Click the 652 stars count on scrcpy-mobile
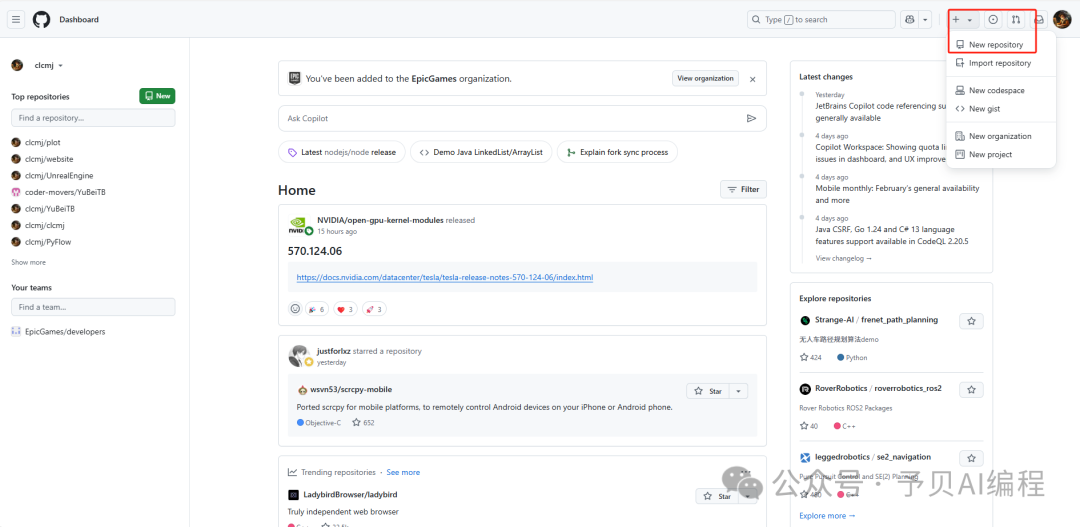1080x527 pixels. point(363,423)
